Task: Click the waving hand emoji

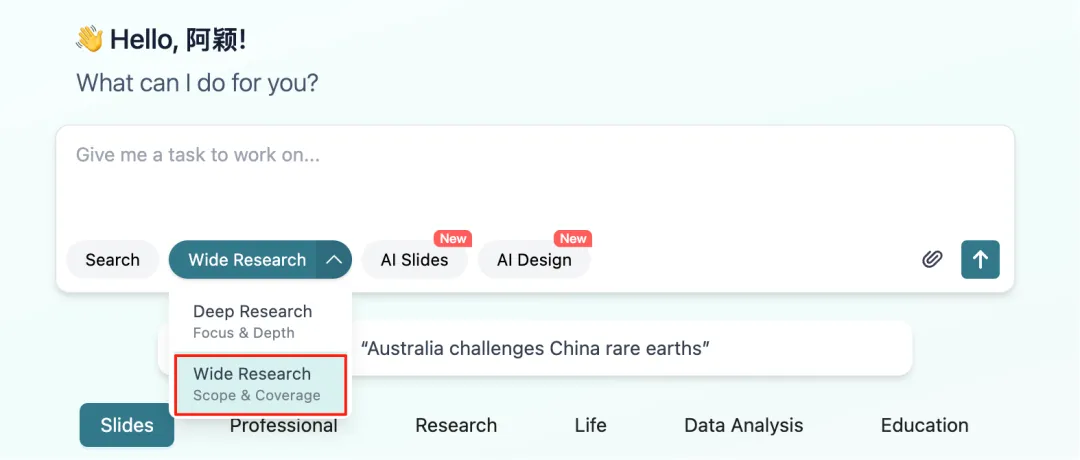Action: coord(90,40)
